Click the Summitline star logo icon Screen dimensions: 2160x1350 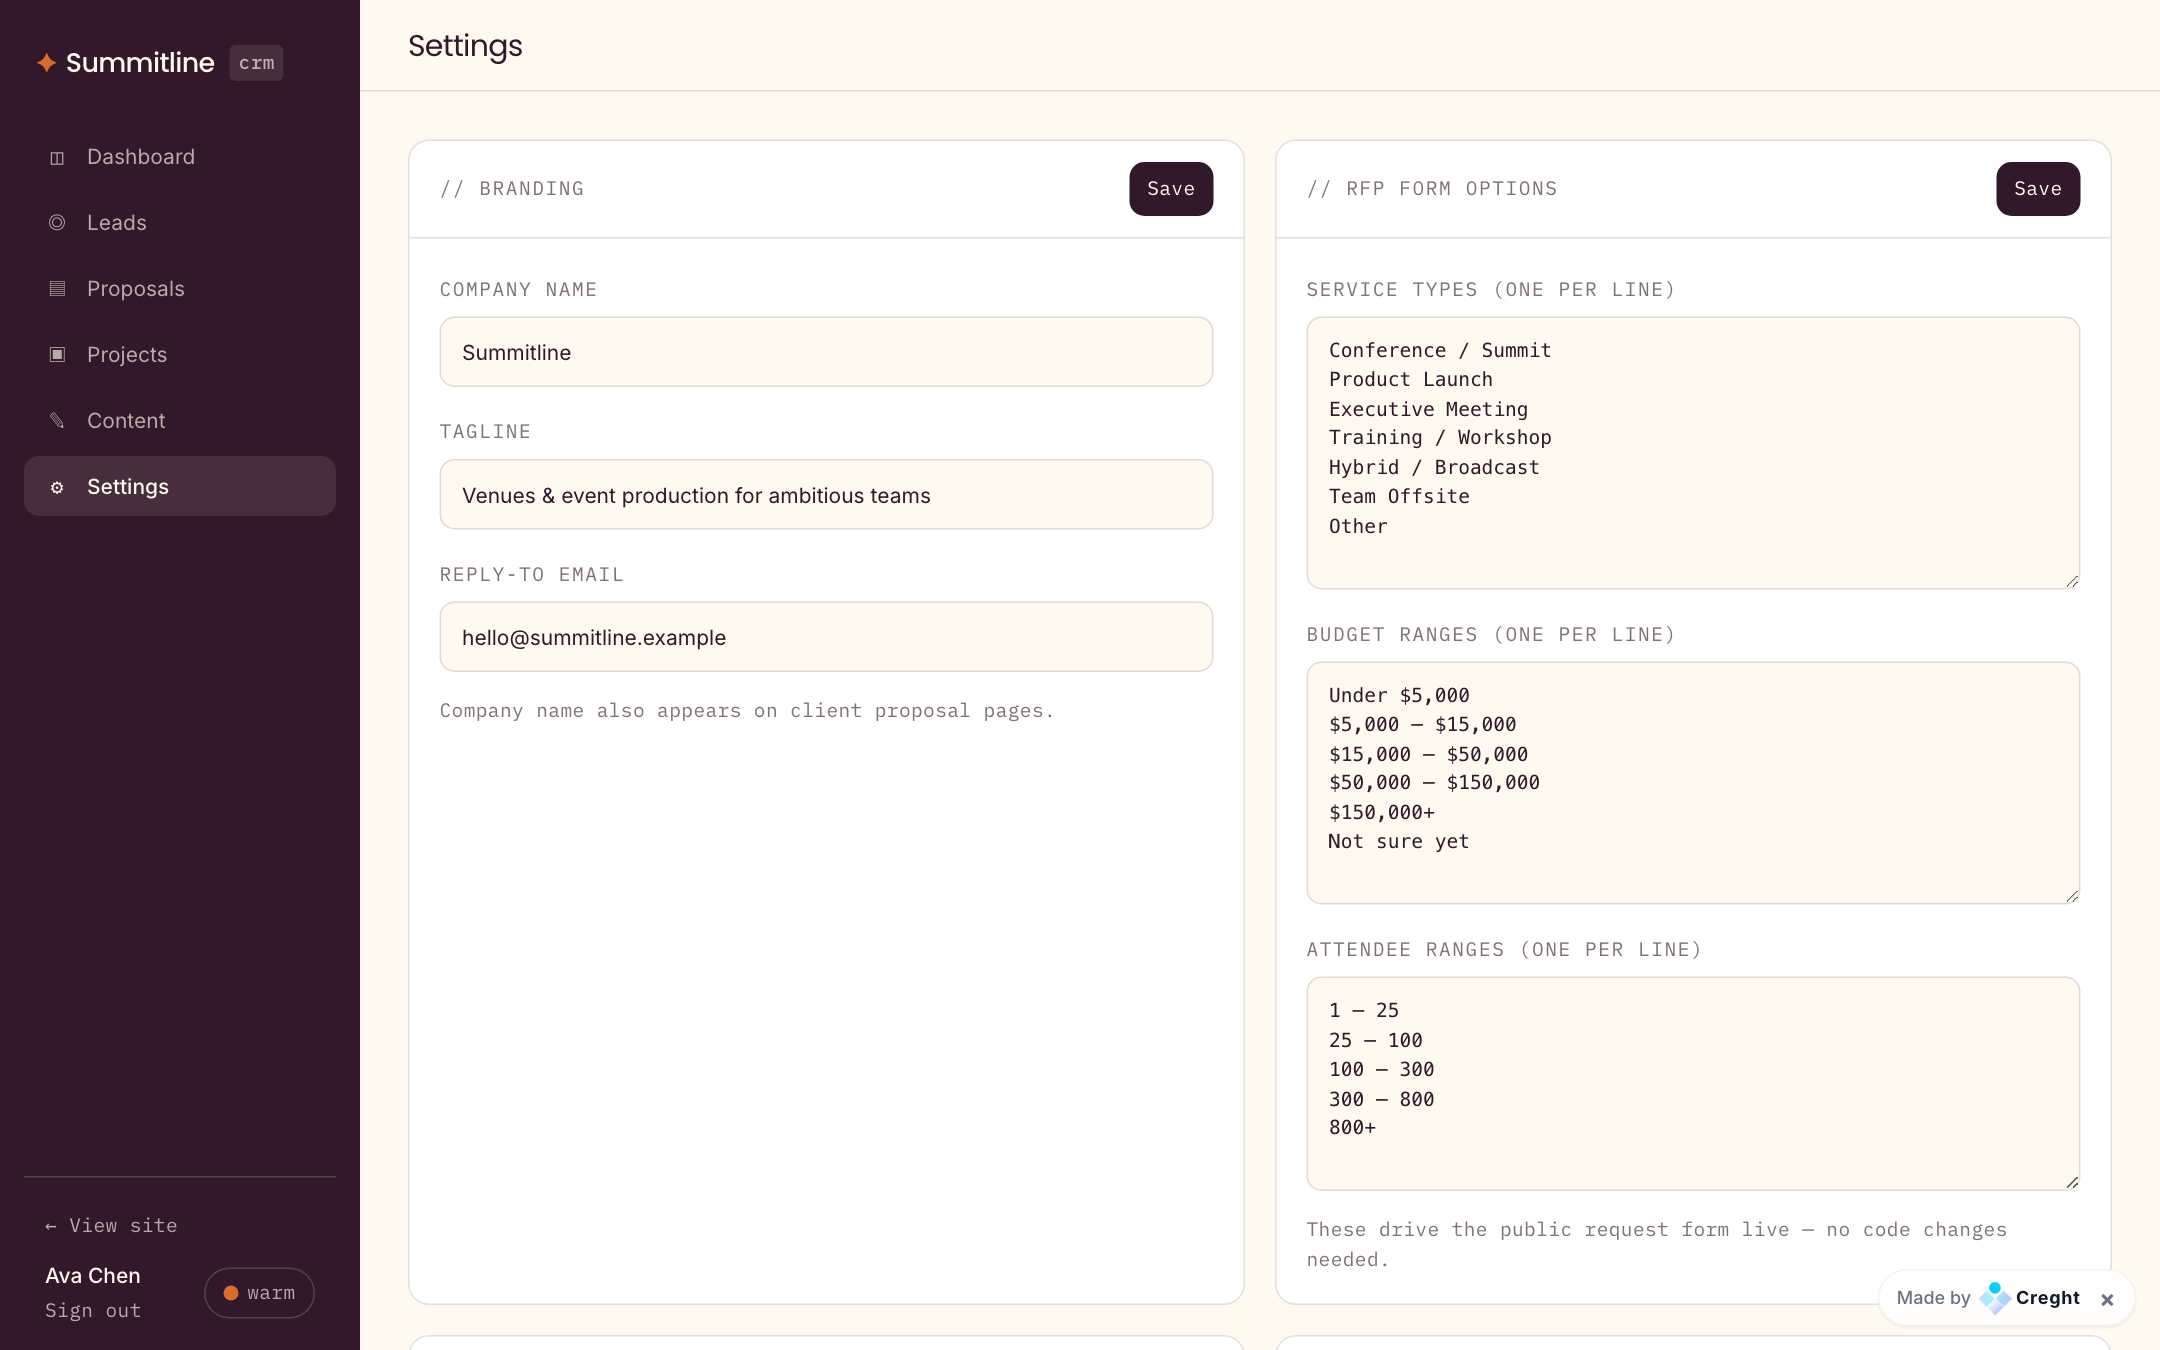[x=46, y=63]
